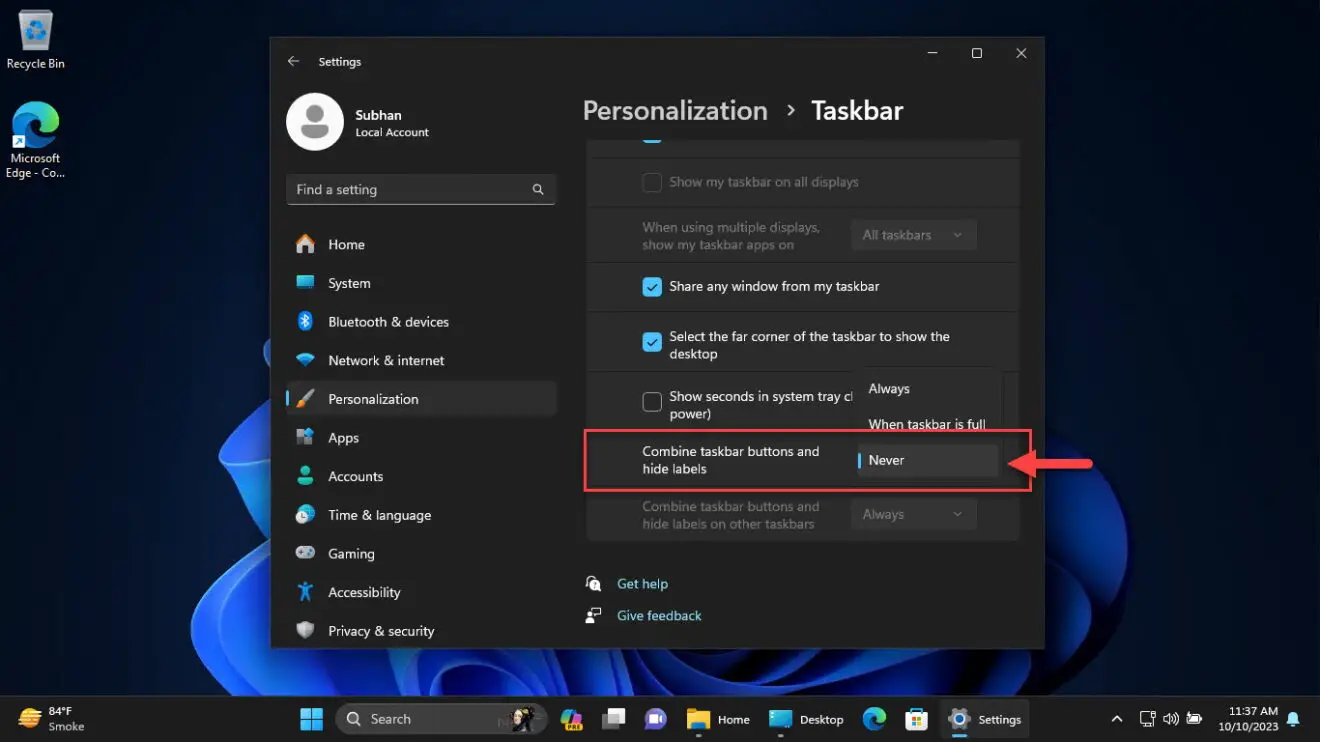Screen dimensions: 1320x742
Task: Open the Combine taskbar buttons dropdown
Action: point(926,460)
